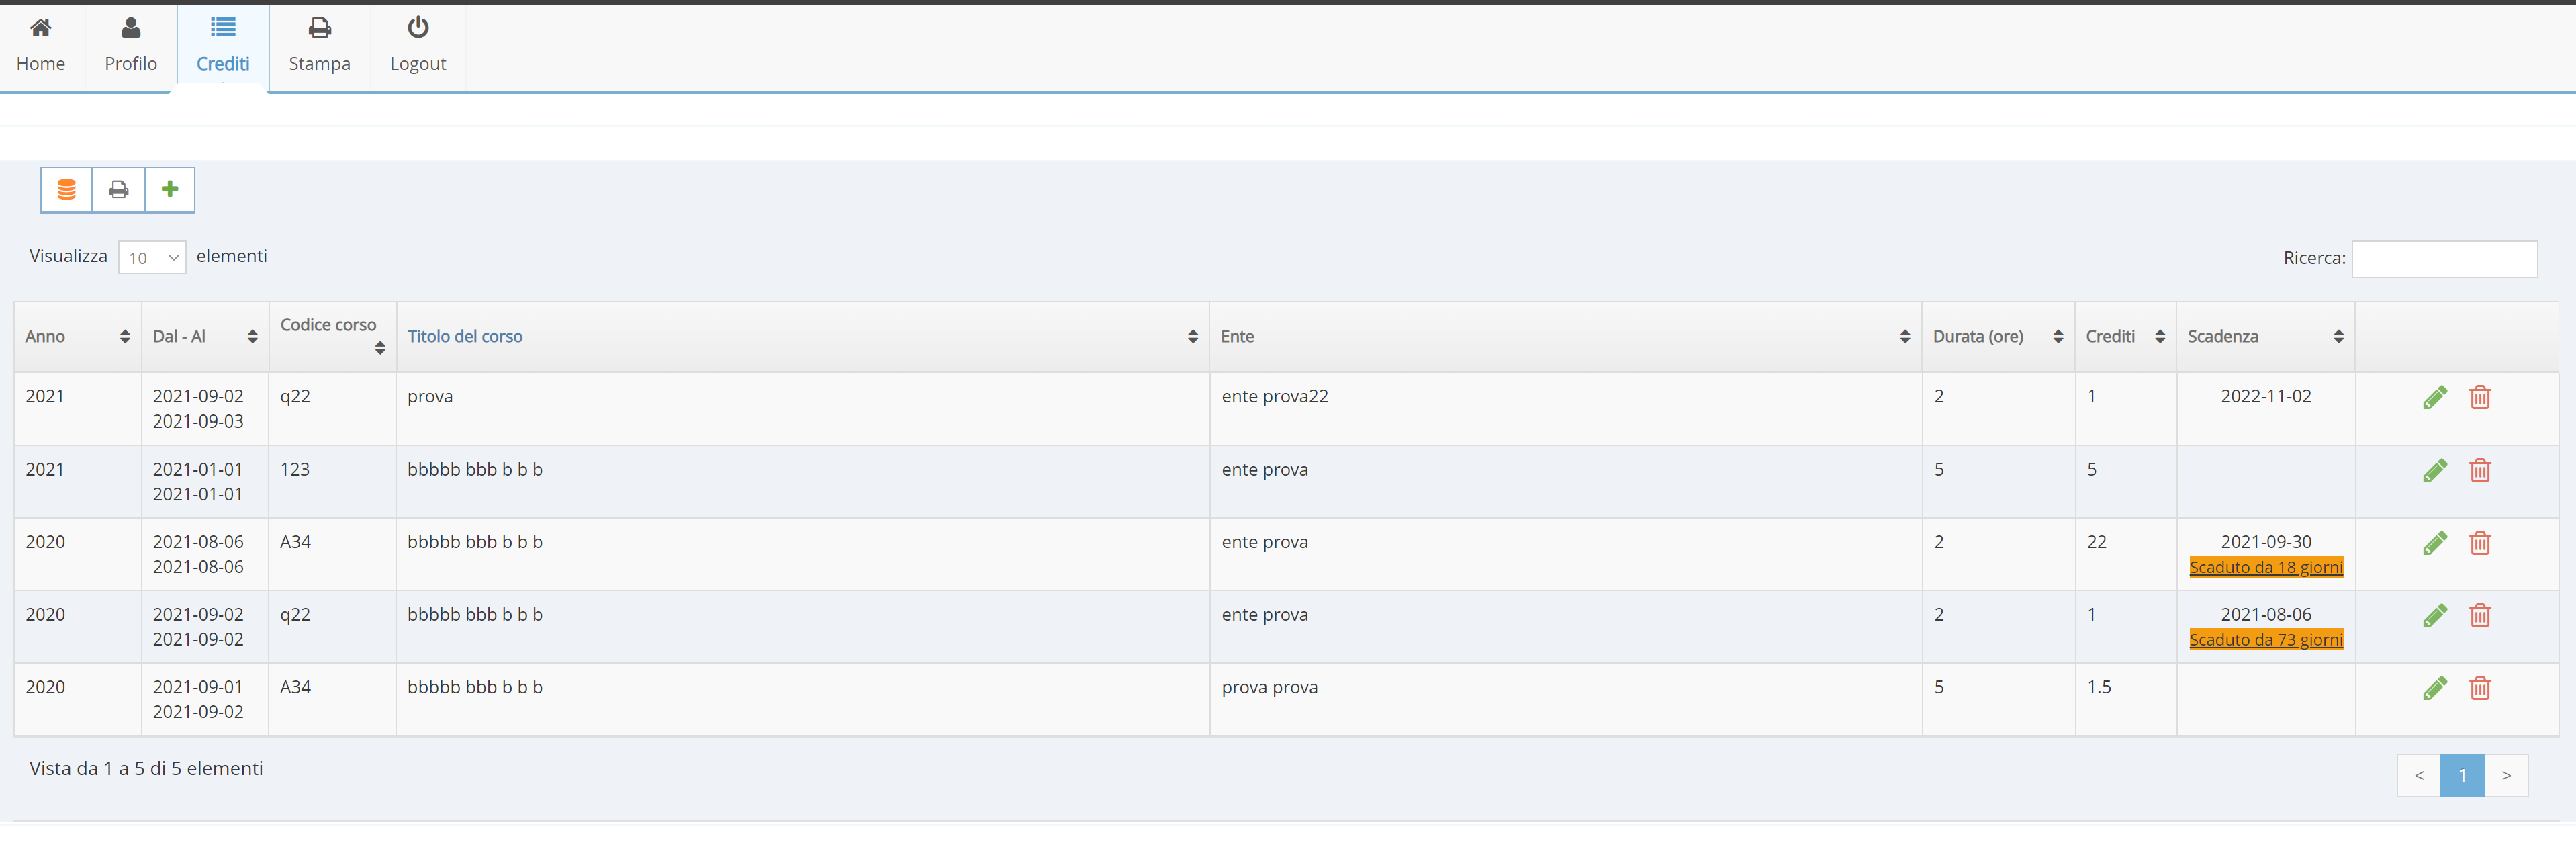Screen dimensions: 2576x841
Task: Edit the row expired 18 days ago
Action: (2435, 543)
